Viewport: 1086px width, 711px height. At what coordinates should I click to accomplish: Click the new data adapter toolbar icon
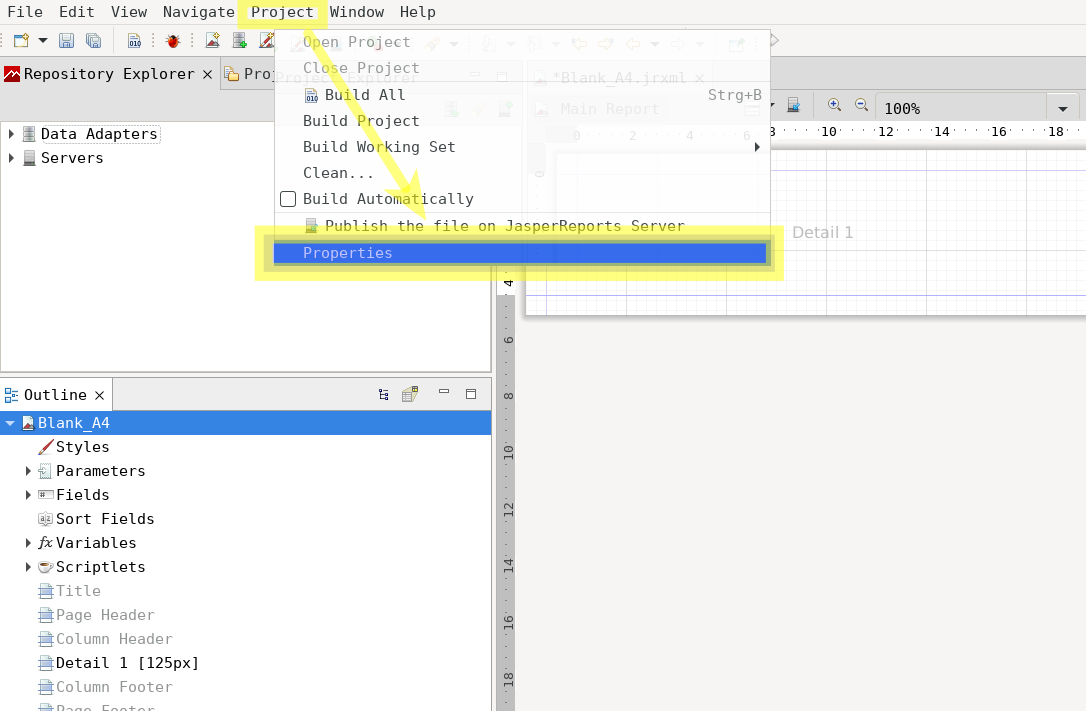tap(239, 41)
